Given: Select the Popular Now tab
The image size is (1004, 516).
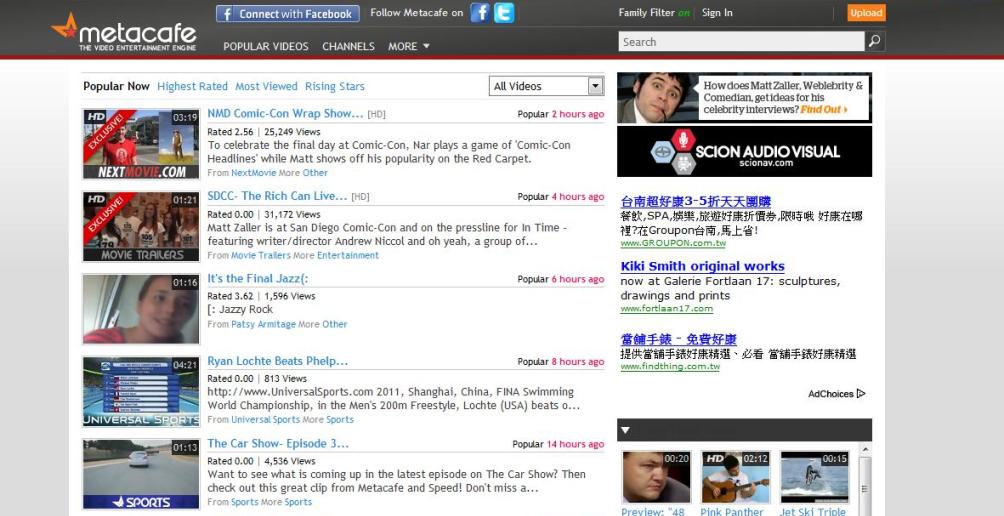Looking at the screenshot, I should click(116, 86).
